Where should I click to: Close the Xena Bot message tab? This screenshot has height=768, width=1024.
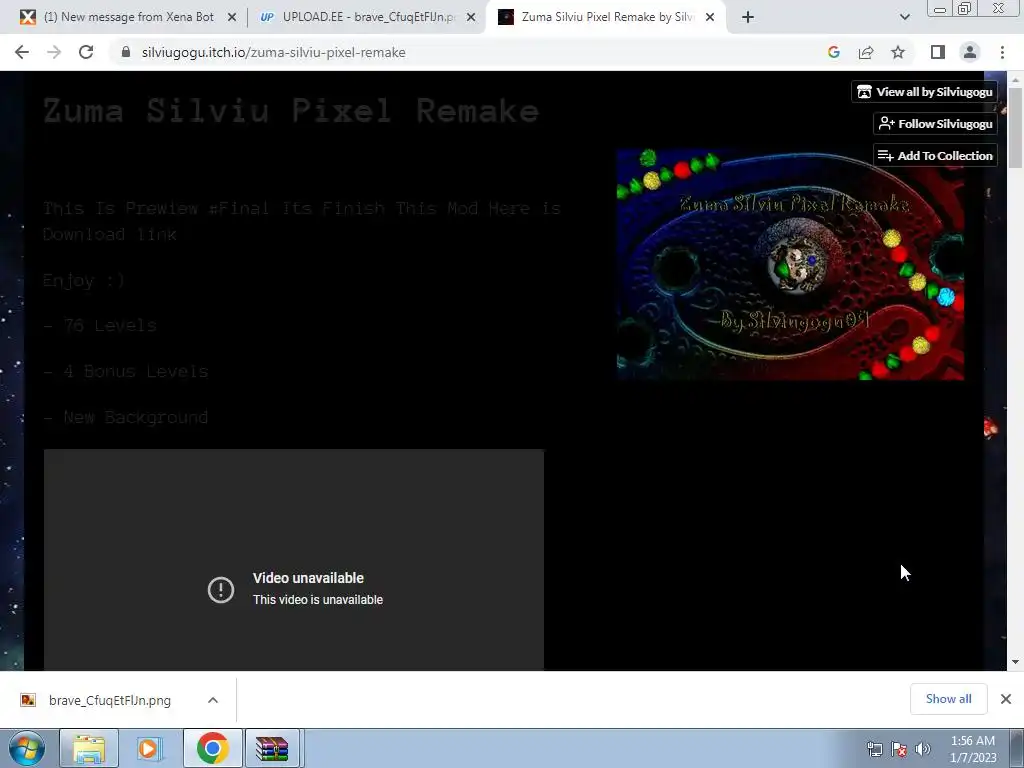point(232,18)
